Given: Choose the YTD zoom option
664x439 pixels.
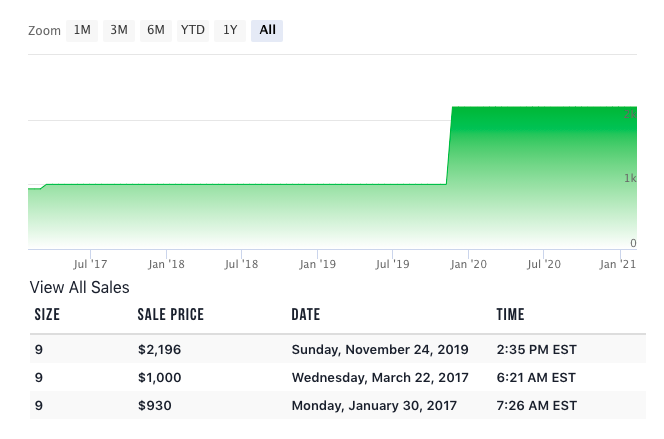Looking at the screenshot, I should point(193,30).
